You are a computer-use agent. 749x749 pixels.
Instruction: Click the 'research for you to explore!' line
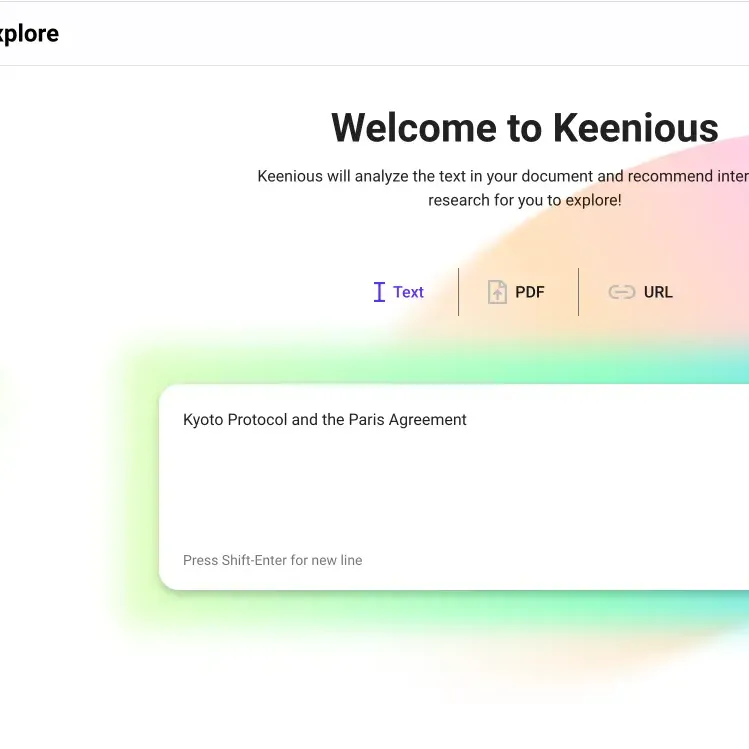524,200
